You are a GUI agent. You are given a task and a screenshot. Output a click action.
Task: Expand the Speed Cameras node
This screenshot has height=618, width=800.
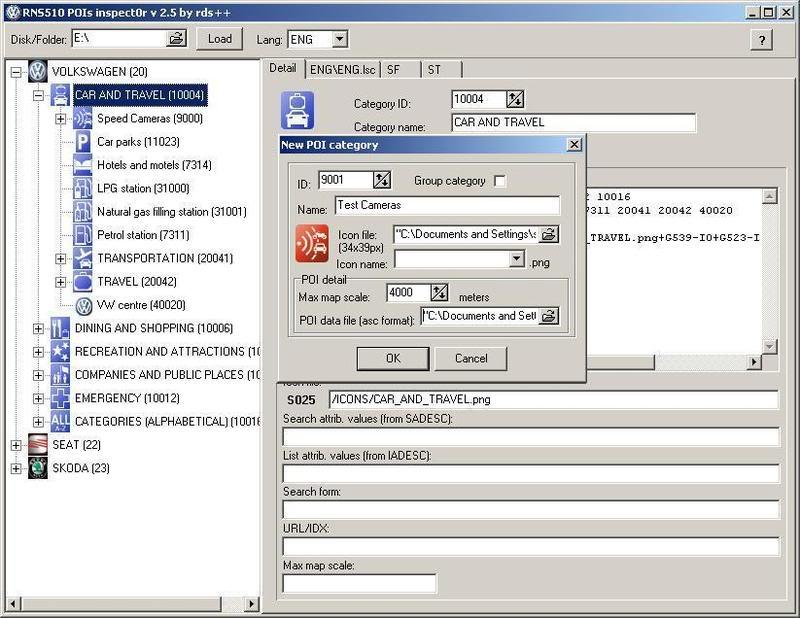point(61,119)
